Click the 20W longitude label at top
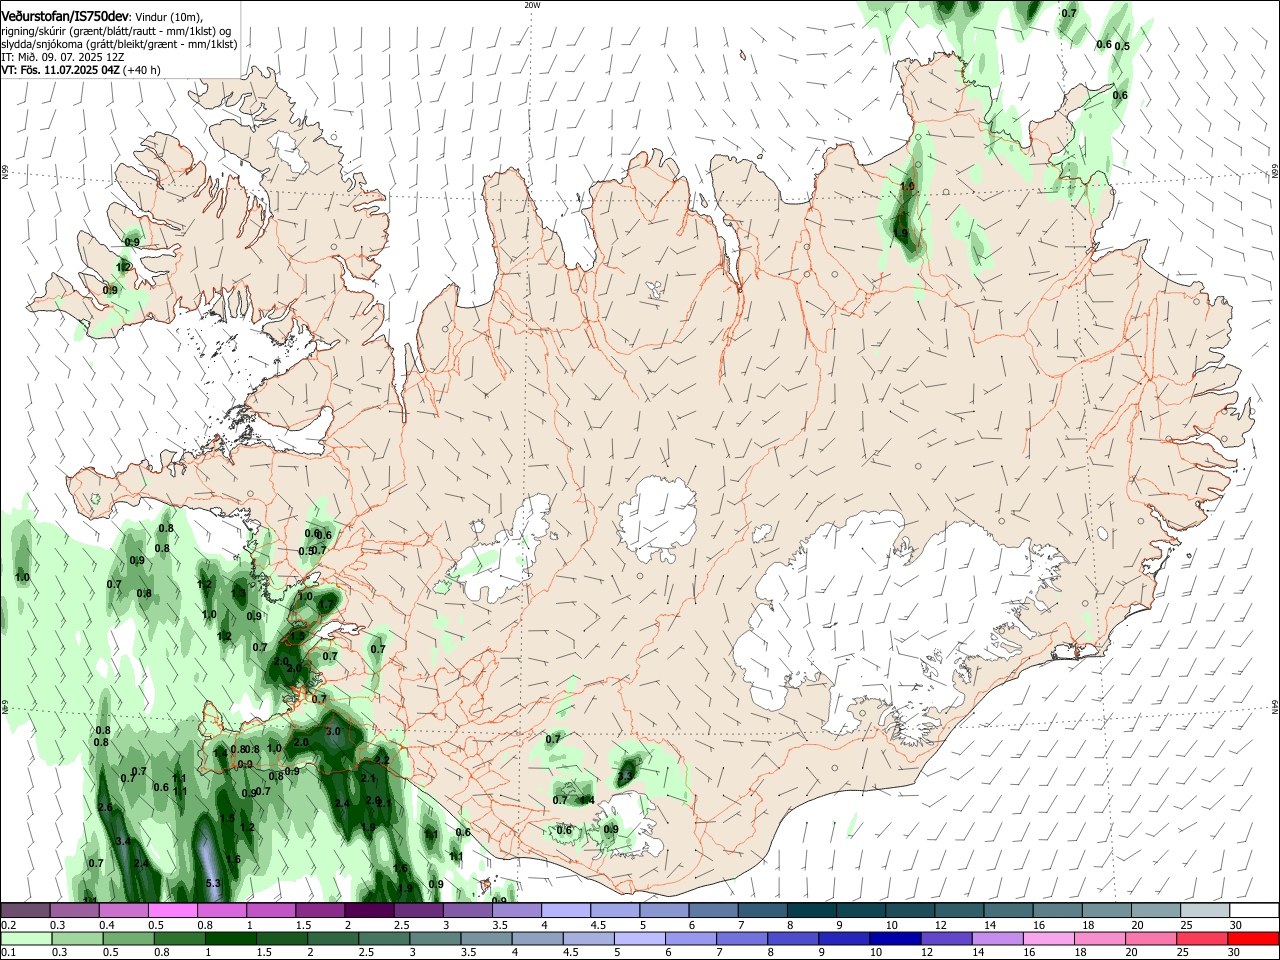The height and width of the screenshot is (960, 1280). pos(532,5)
